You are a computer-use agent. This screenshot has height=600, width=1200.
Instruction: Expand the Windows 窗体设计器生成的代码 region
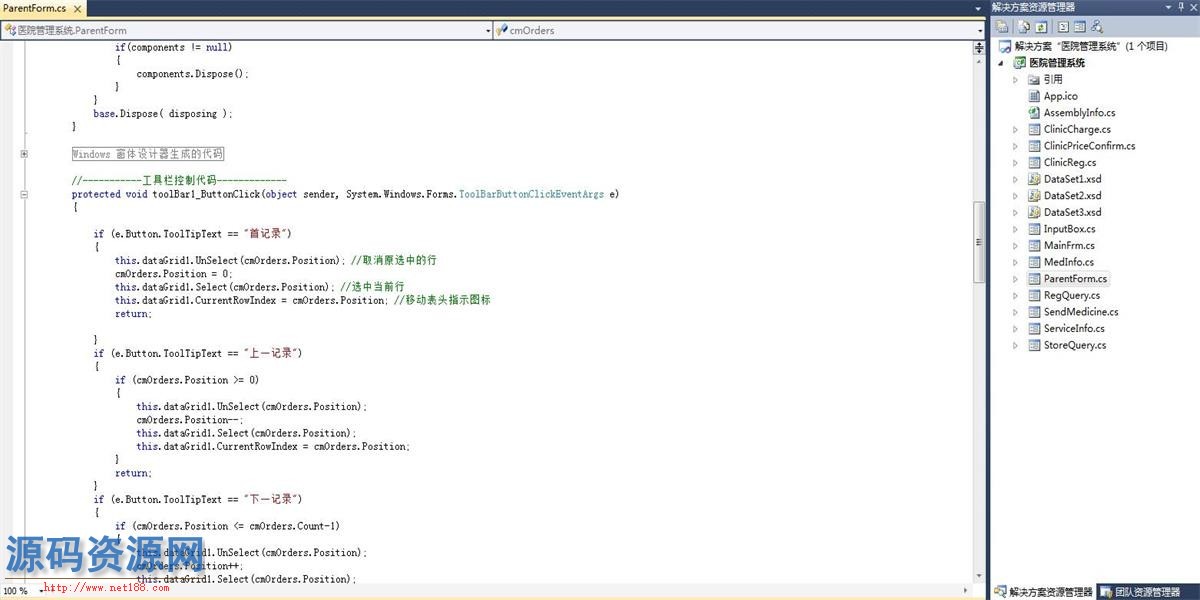pyautogui.click(x=23, y=154)
